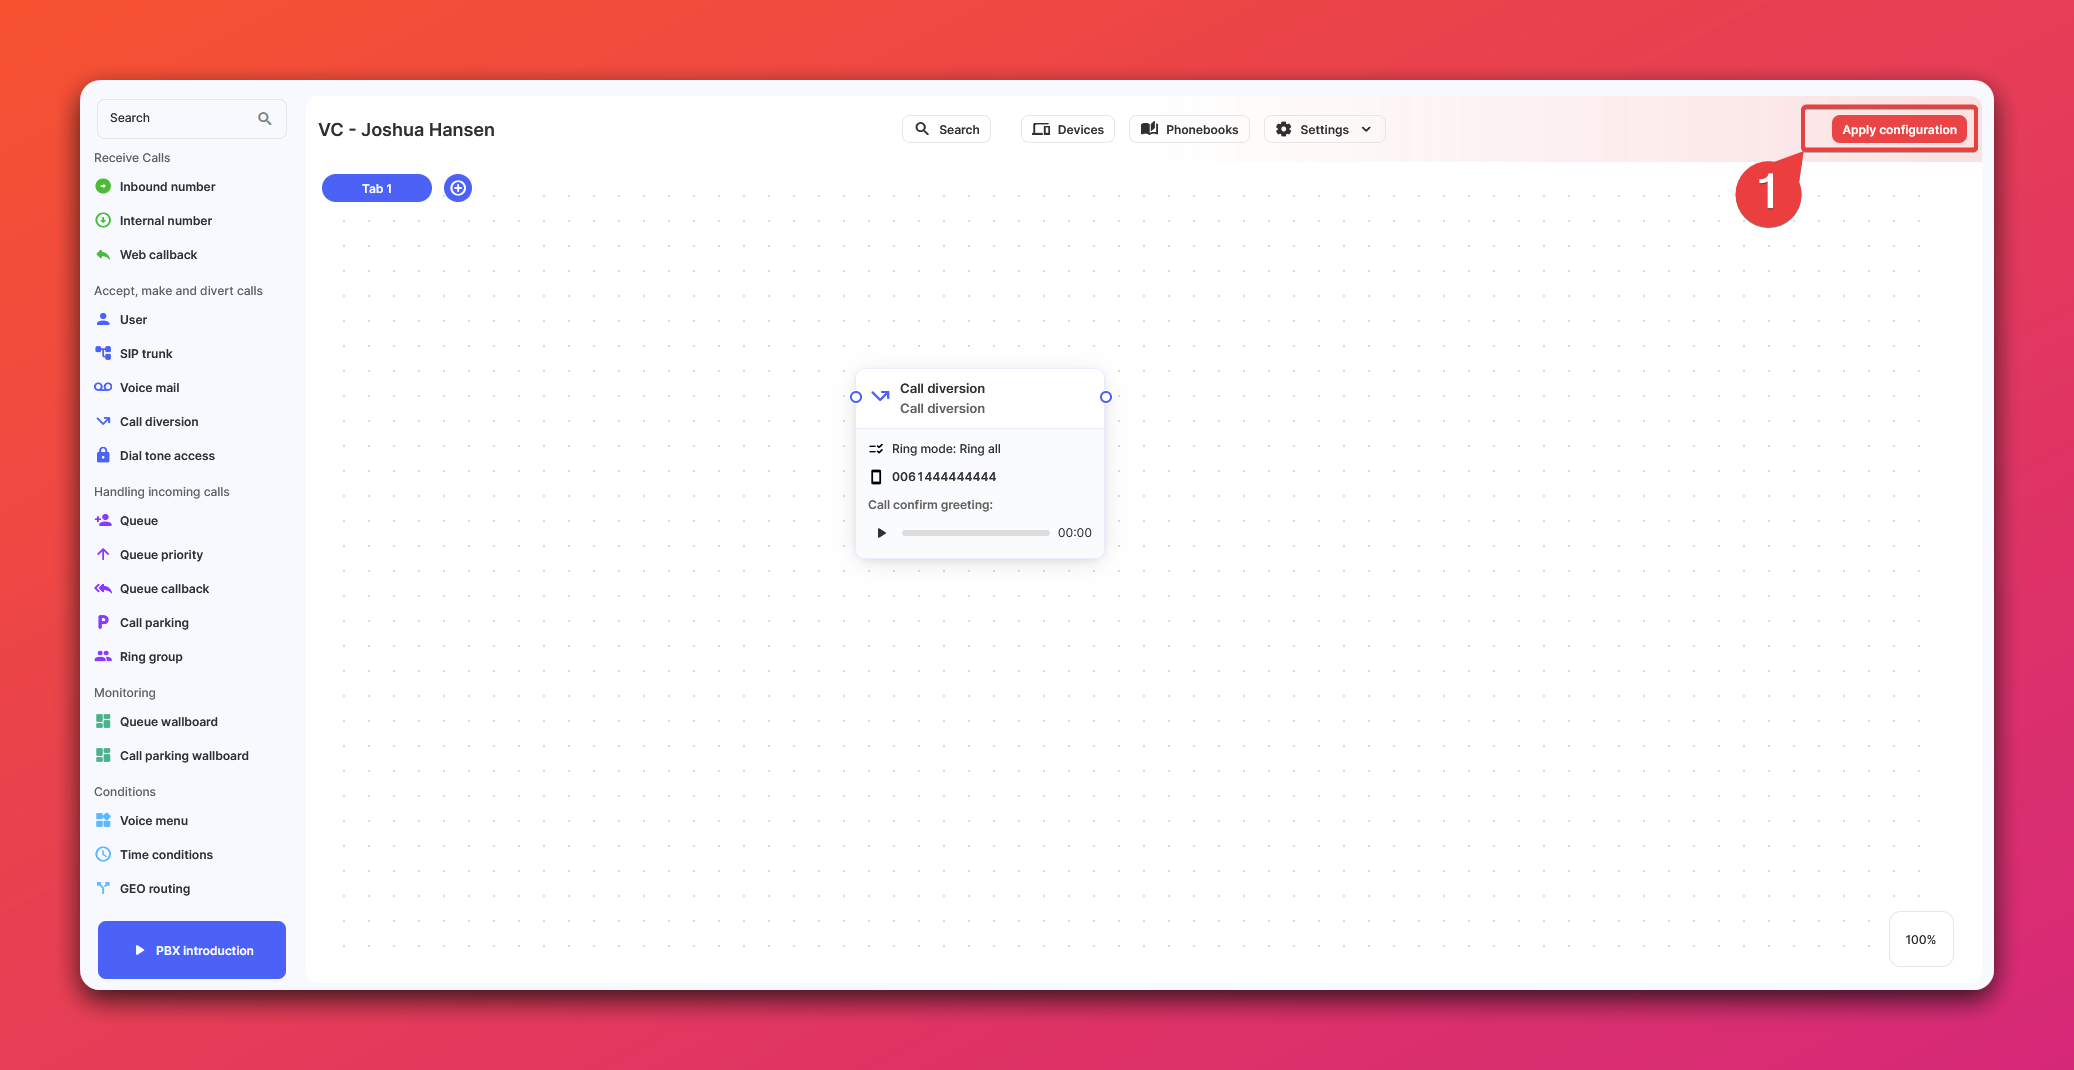Image resolution: width=2074 pixels, height=1070 pixels.
Task: Click the Queue wallboard icon
Action: (103, 722)
